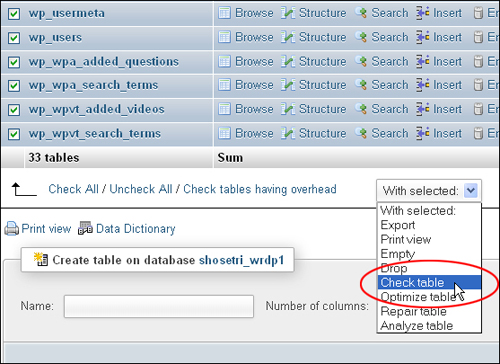
Task: Click the Data Dictionary icon
Action: [x=85, y=229]
